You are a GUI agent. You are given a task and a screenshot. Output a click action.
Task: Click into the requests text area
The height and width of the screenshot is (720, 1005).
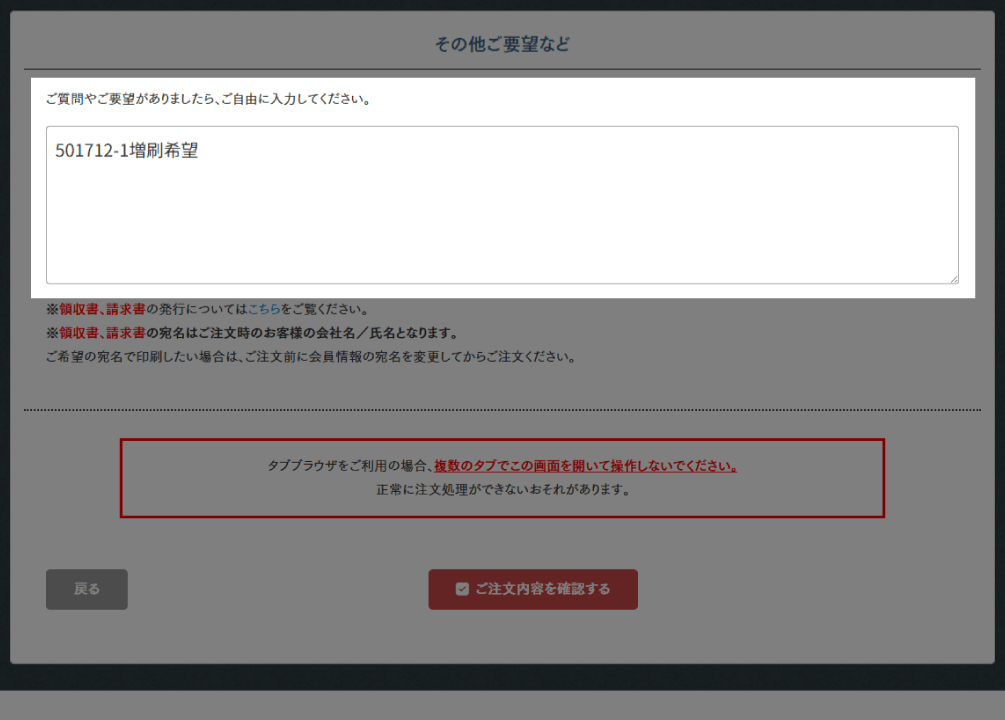point(502,220)
